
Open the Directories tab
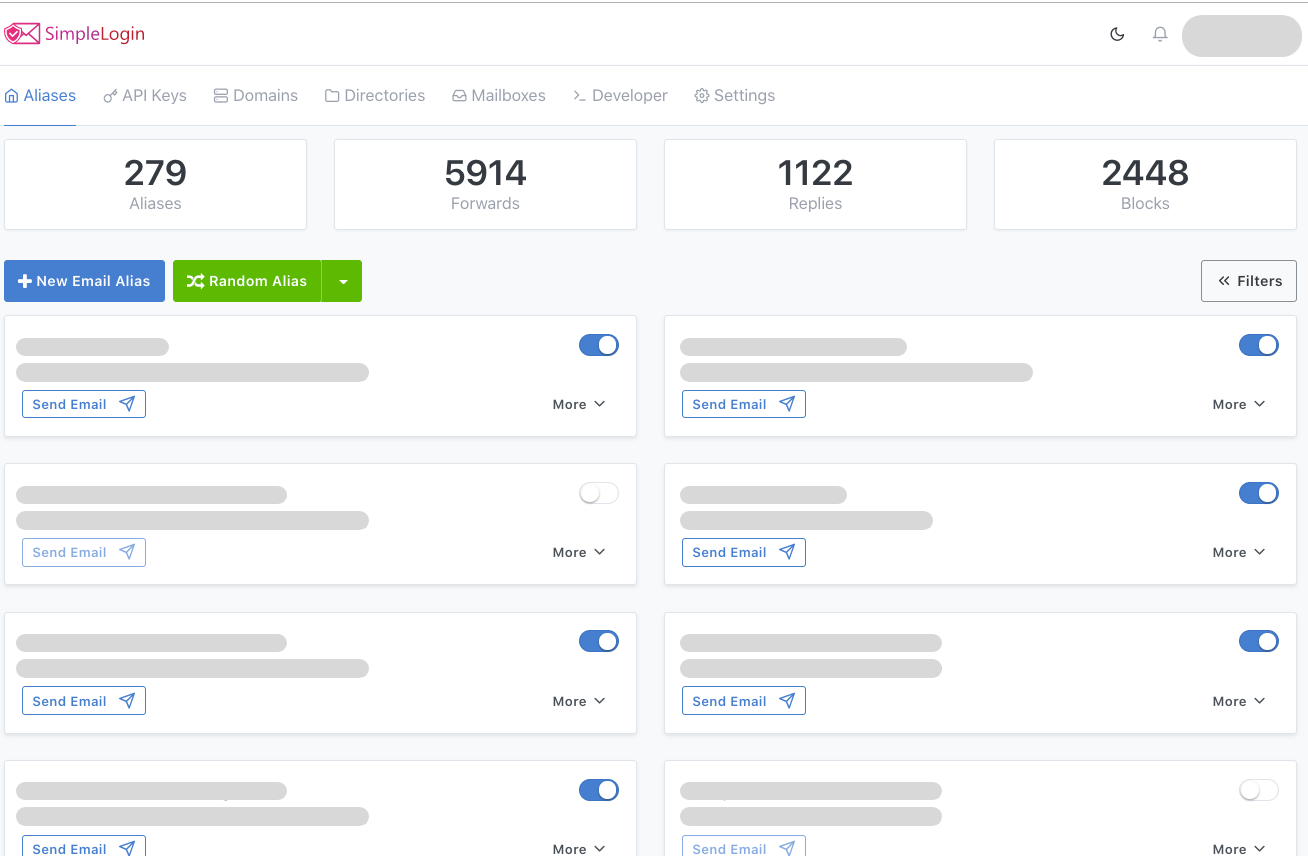pyautogui.click(x=375, y=96)
